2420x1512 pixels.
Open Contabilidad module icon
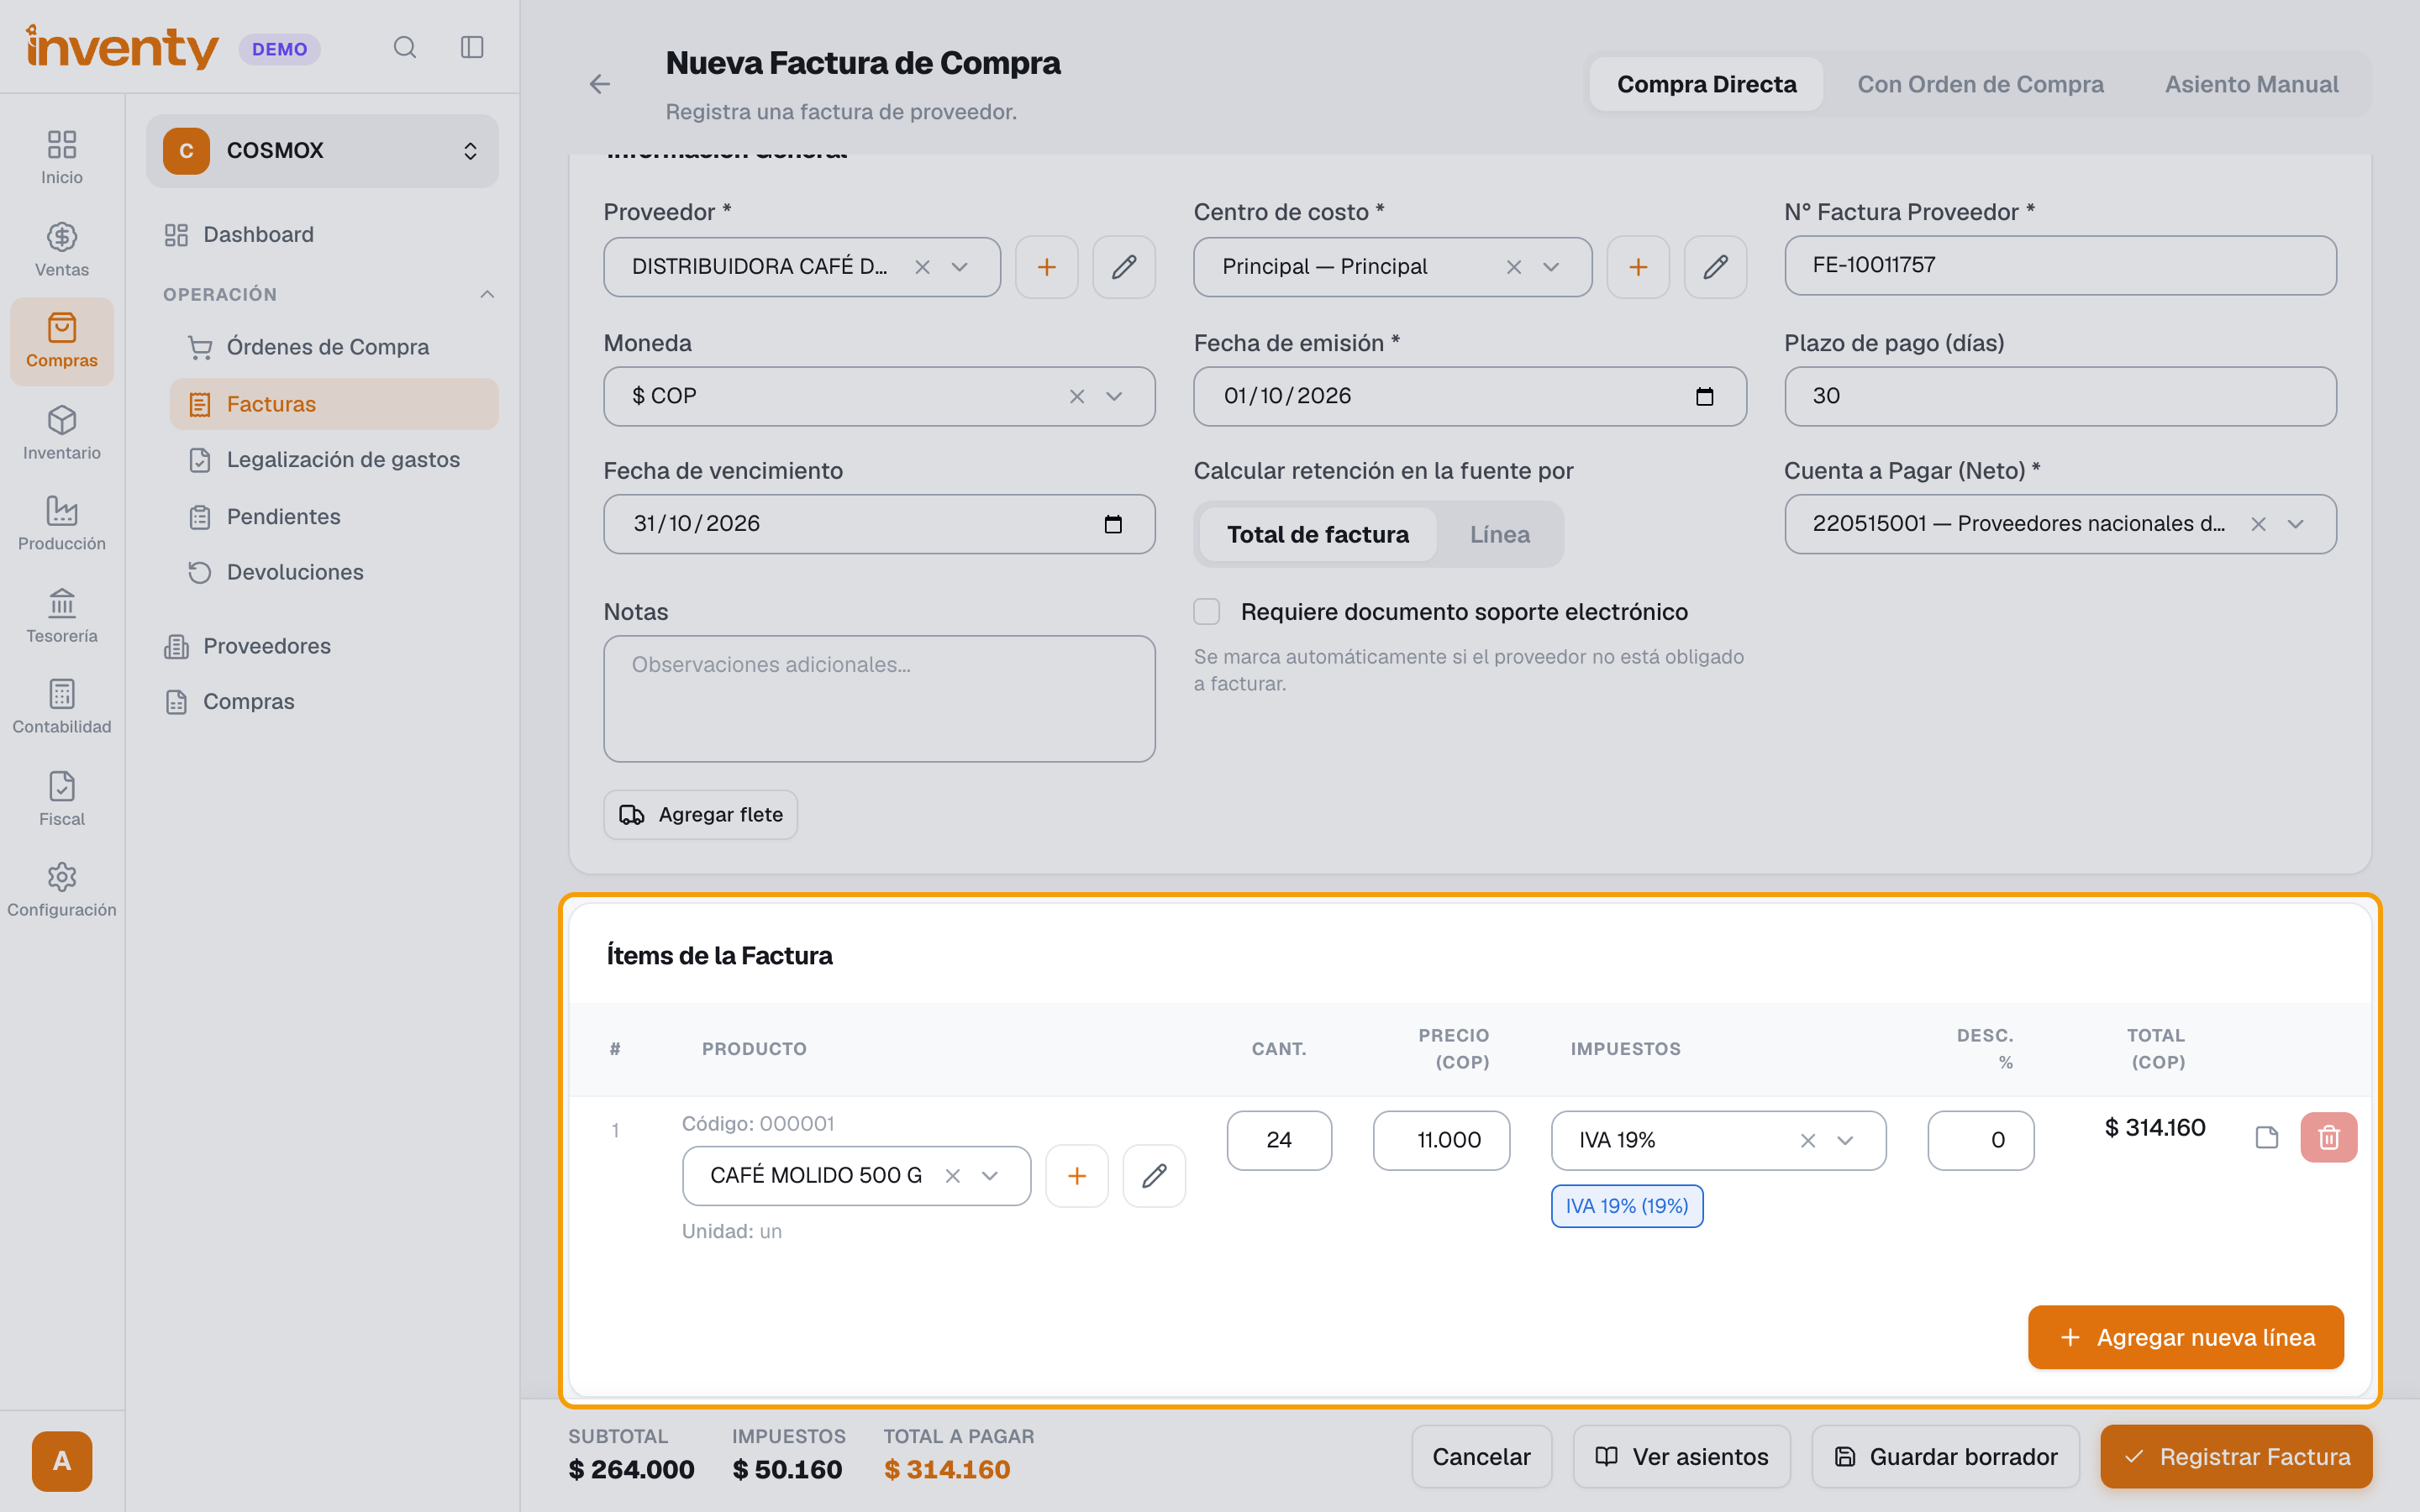(62, 706)
